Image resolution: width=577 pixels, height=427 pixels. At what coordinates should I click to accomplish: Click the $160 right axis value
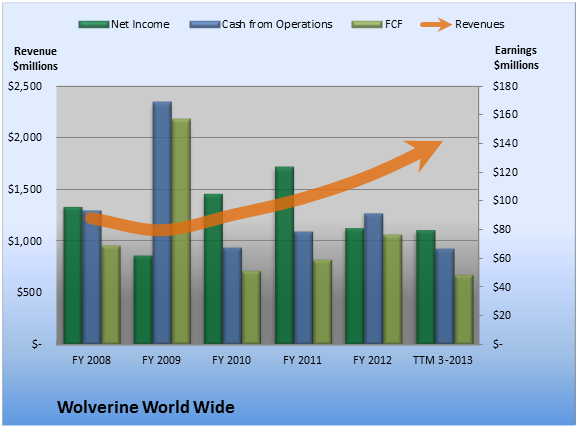tap(505, 114)
